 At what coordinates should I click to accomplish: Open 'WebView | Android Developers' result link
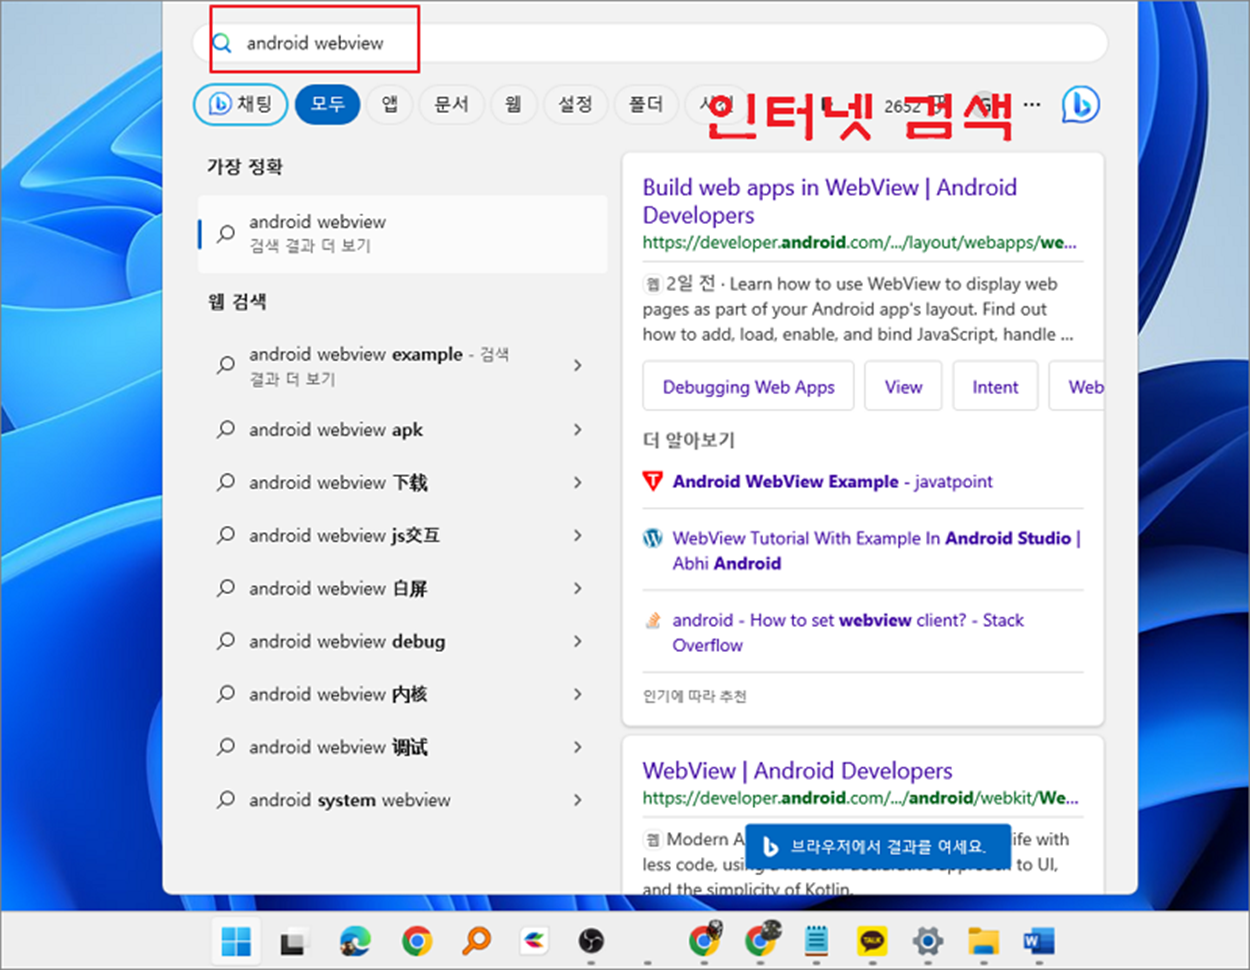pyautogui.click(x=797, y=771)
